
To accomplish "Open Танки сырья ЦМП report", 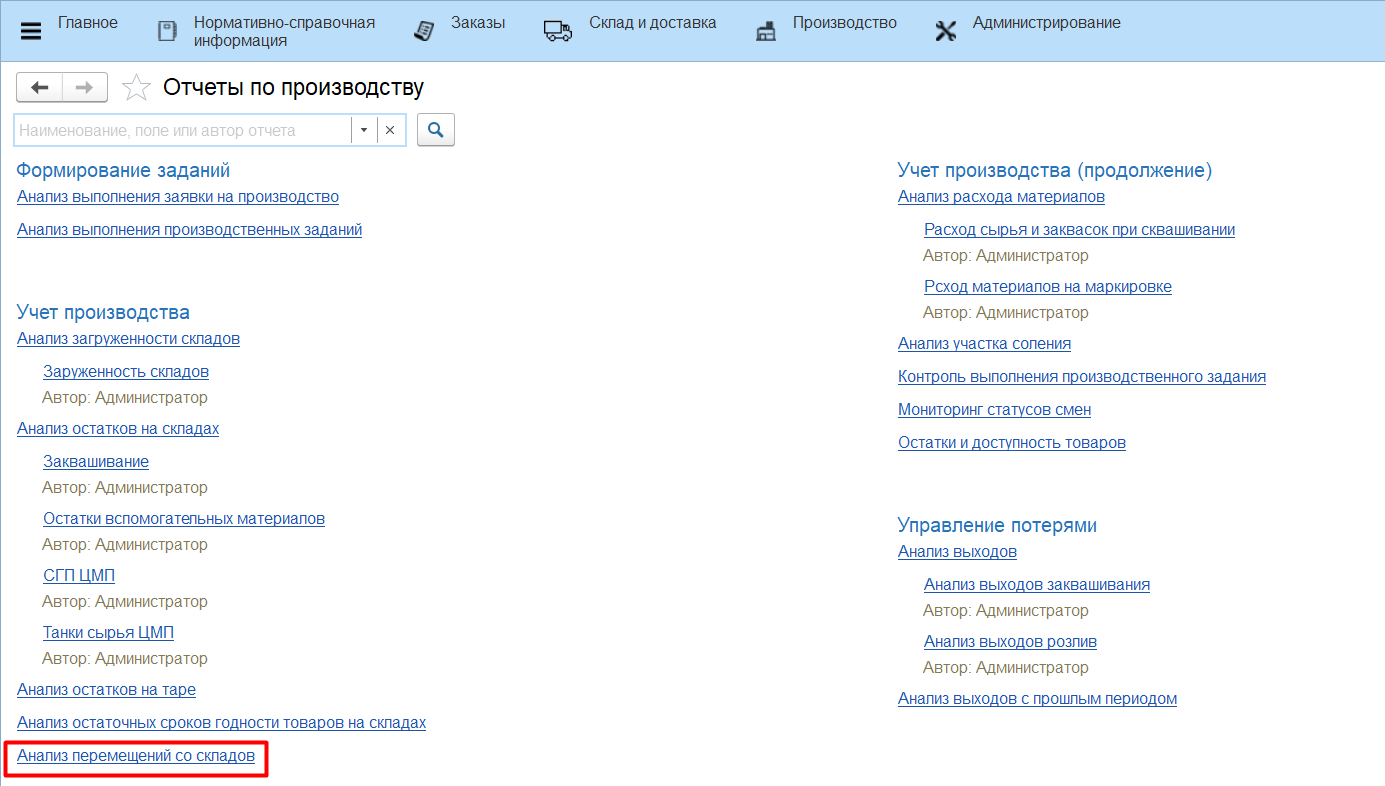I will (108, 633).
